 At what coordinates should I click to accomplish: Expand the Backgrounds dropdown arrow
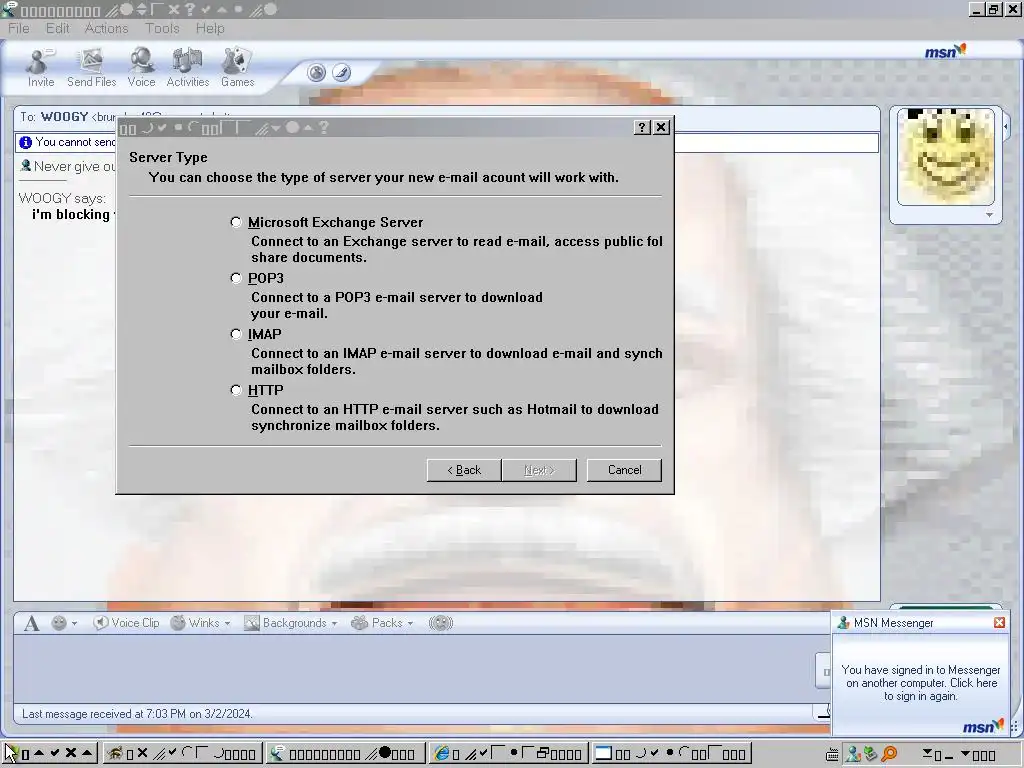click(x=334, y=624)
